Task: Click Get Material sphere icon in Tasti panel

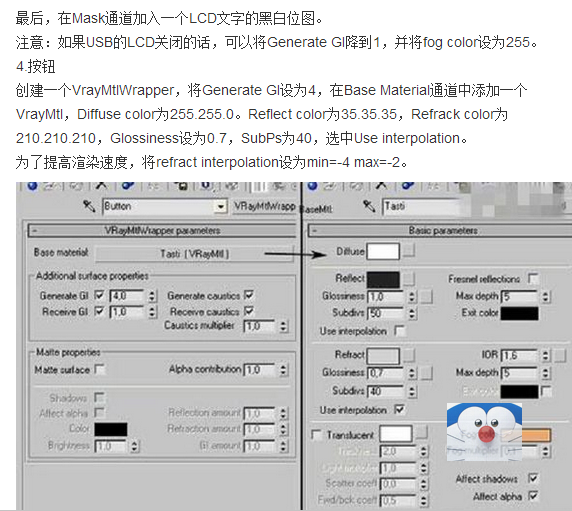Action: (x=312, y=186)
